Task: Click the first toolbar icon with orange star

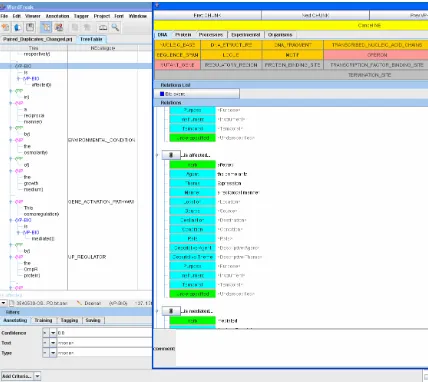Action: tap(5, 27)
